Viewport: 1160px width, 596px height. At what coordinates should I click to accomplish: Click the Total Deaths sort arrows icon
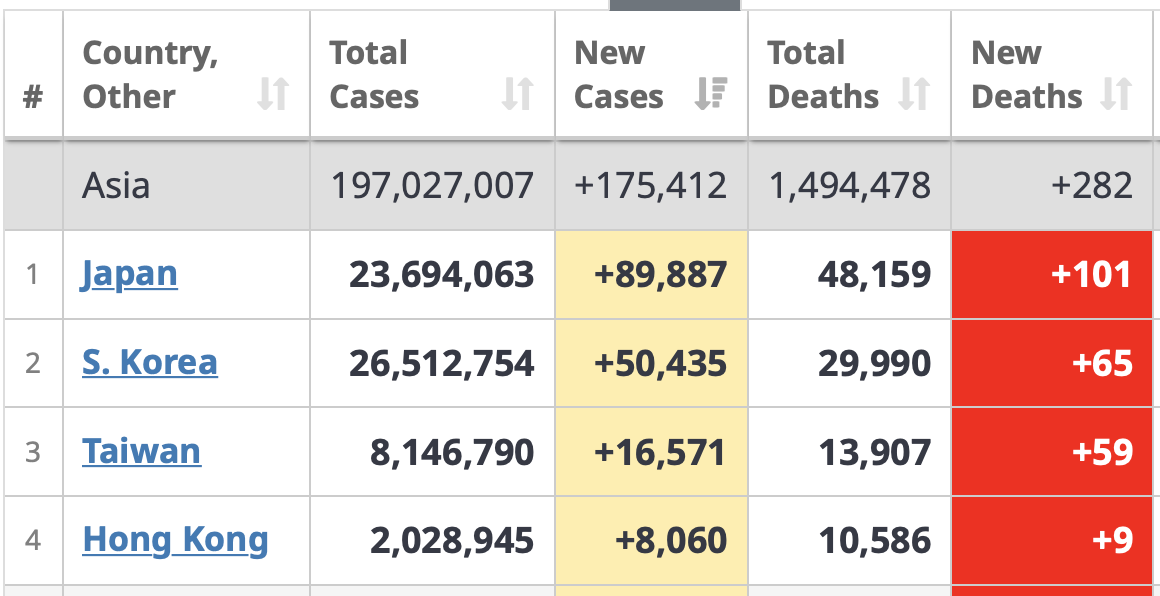pyautogui.click(x=914, y=95)
